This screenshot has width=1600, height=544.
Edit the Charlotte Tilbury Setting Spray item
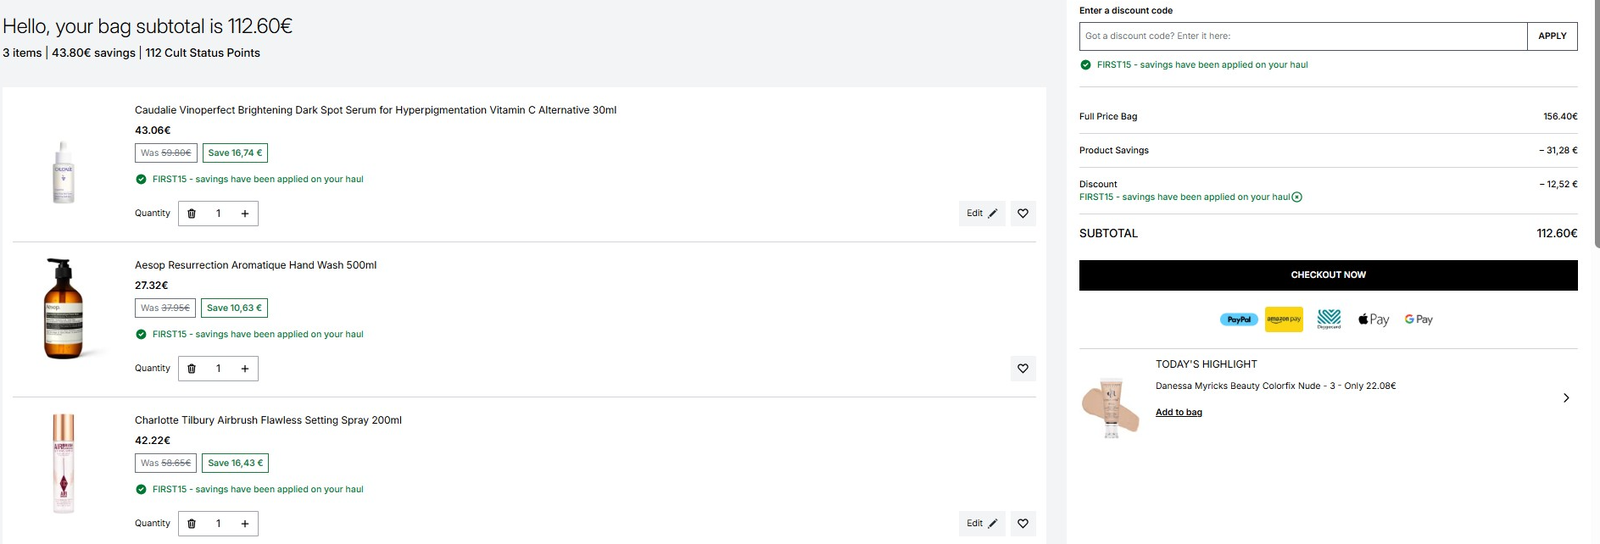982,523
